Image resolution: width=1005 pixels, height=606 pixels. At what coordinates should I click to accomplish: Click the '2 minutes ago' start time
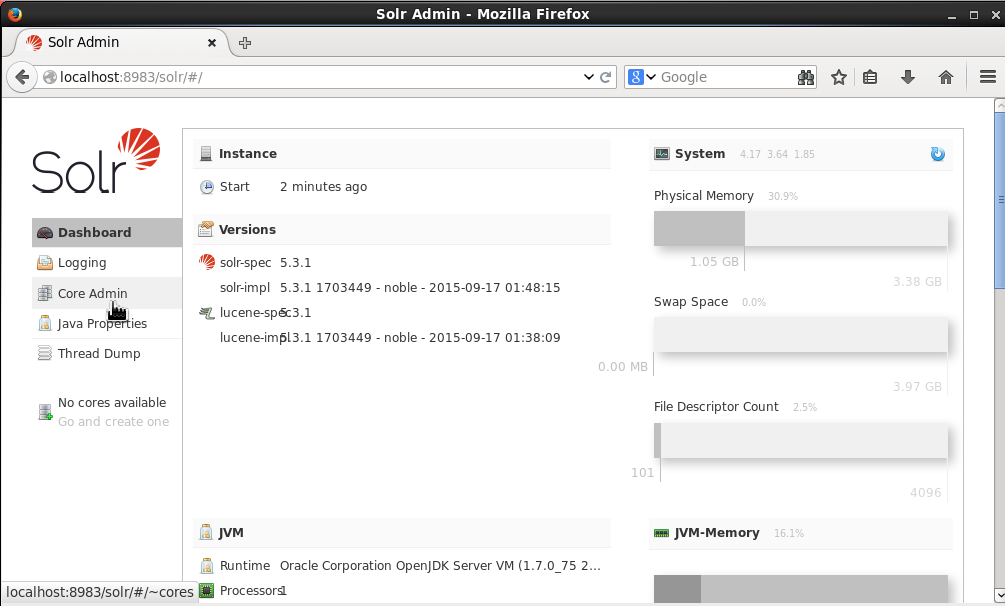click(324, 187)
